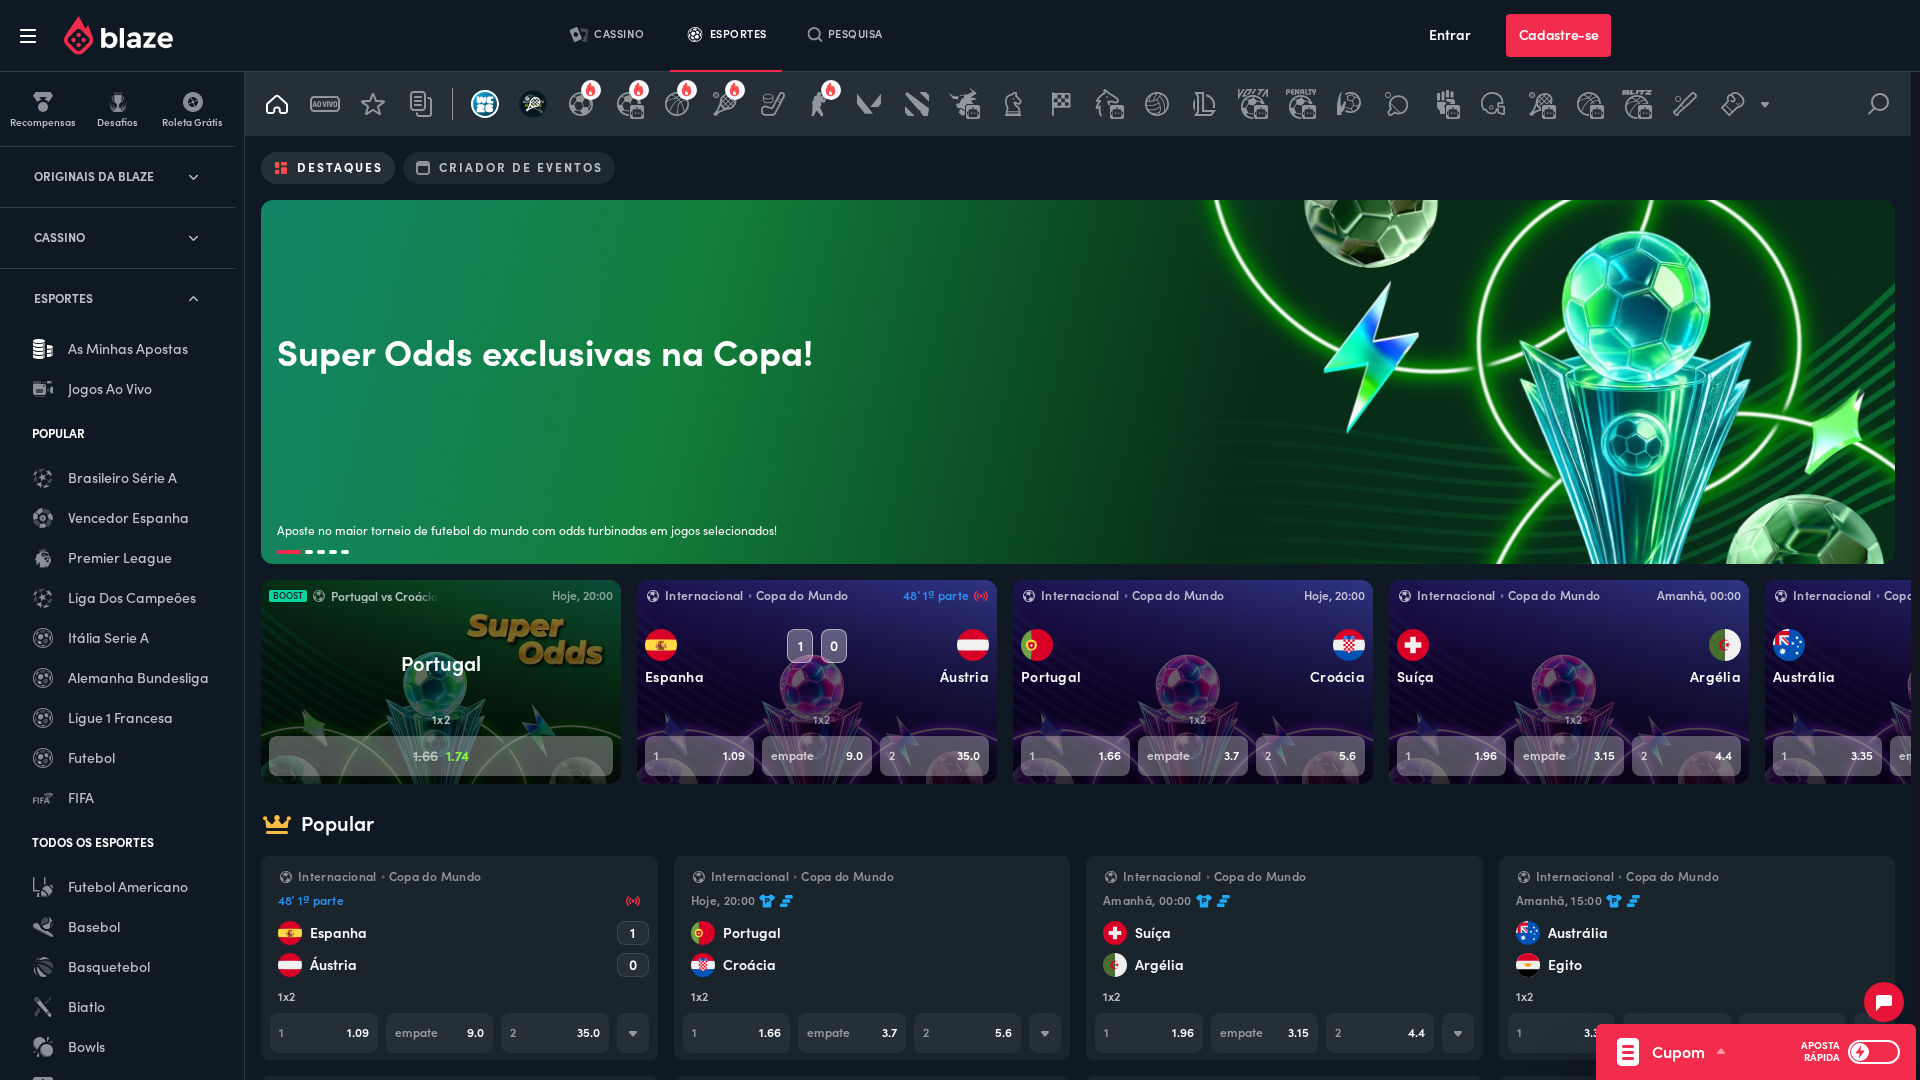Select the basketball sport icon

point(677,104)
